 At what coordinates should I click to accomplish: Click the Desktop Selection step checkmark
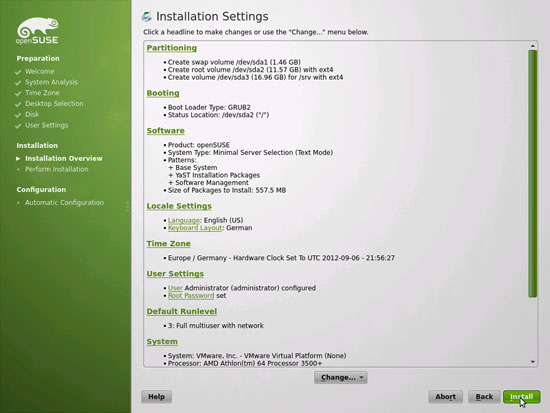[x=18, y=105]
